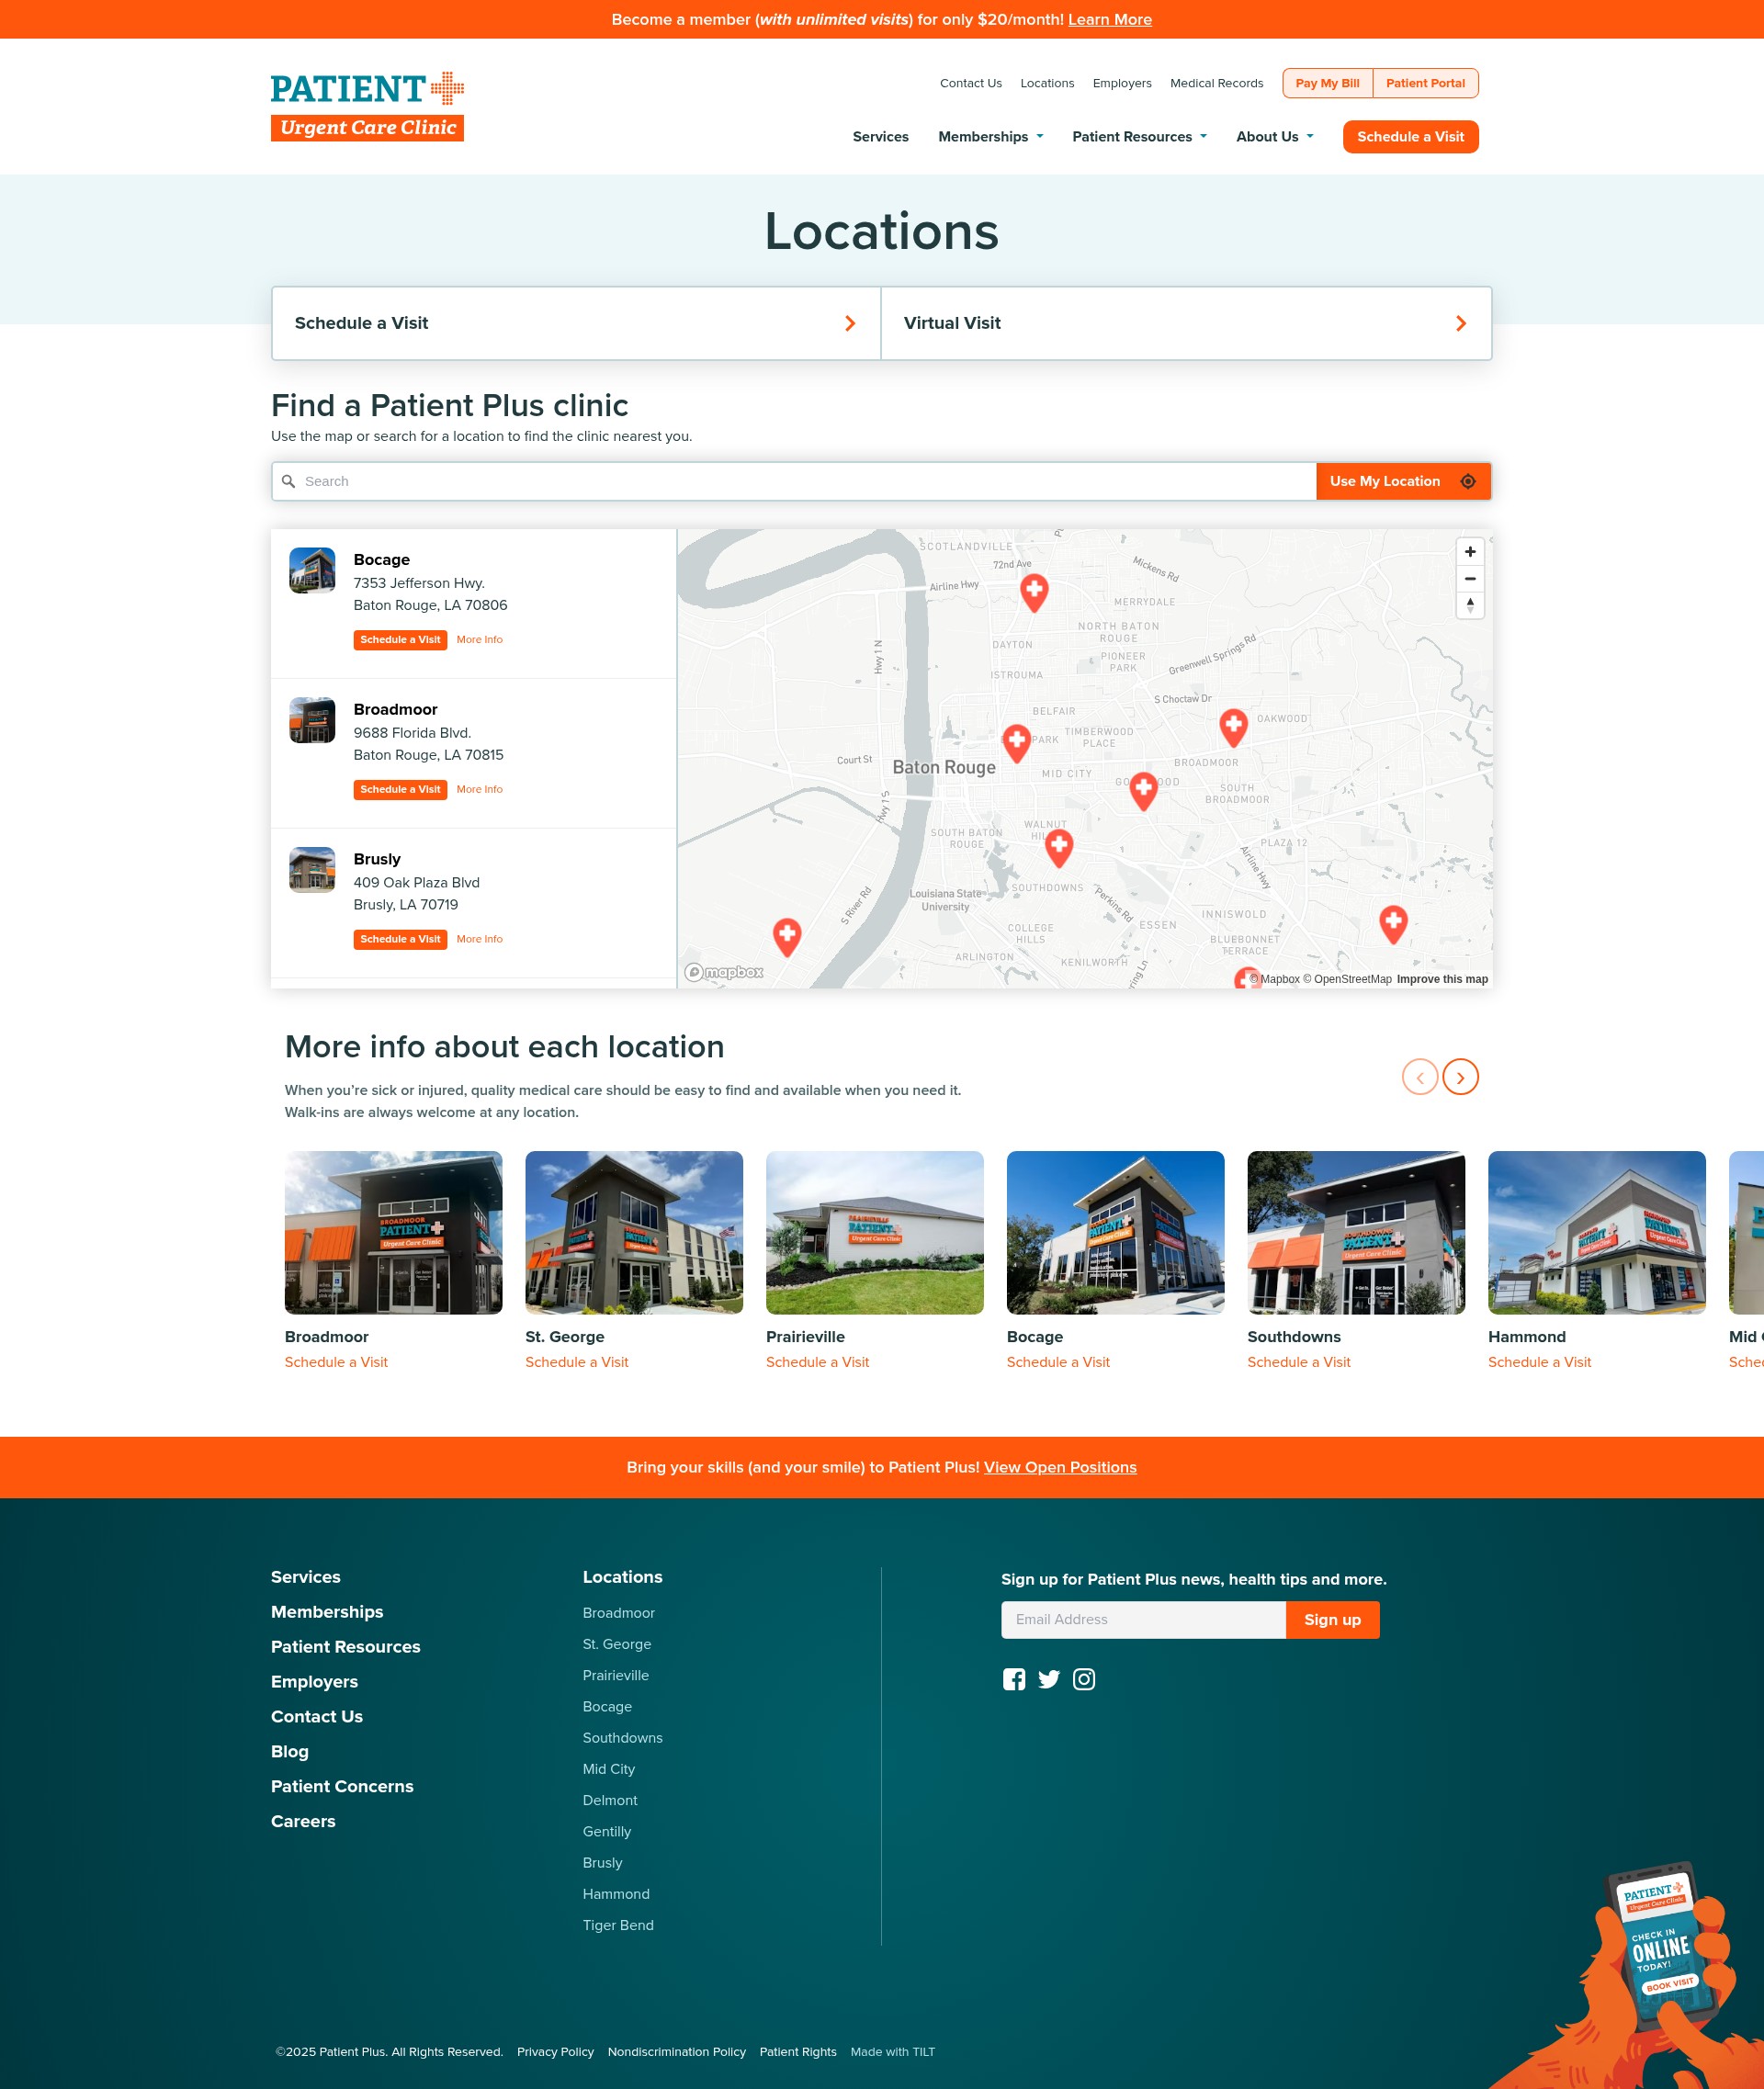The height and width of the screenshot is (2089, 1764).
Task: Open the Instagram social icon in footer
Action: click(x=1084, y=1679)
